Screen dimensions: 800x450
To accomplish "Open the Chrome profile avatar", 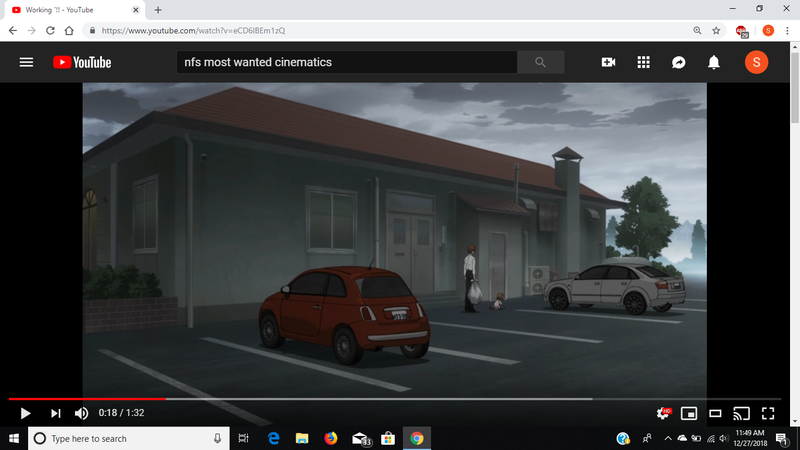I will pyautogui.click(x=768, y=31).
